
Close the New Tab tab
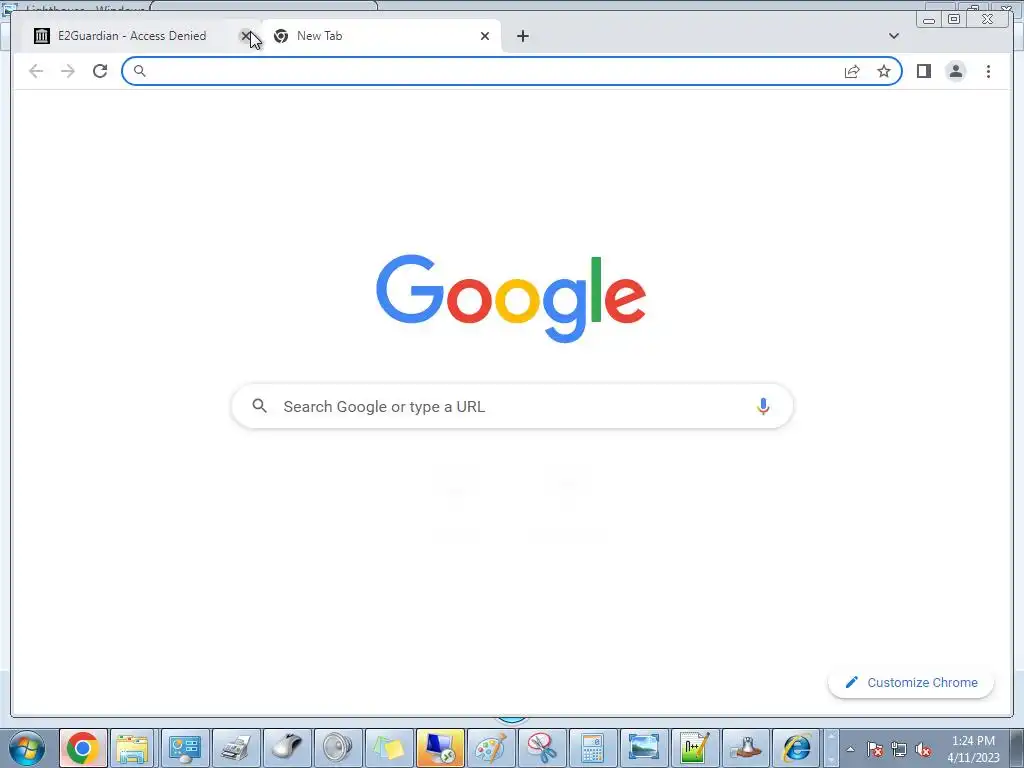pos(485,36)
